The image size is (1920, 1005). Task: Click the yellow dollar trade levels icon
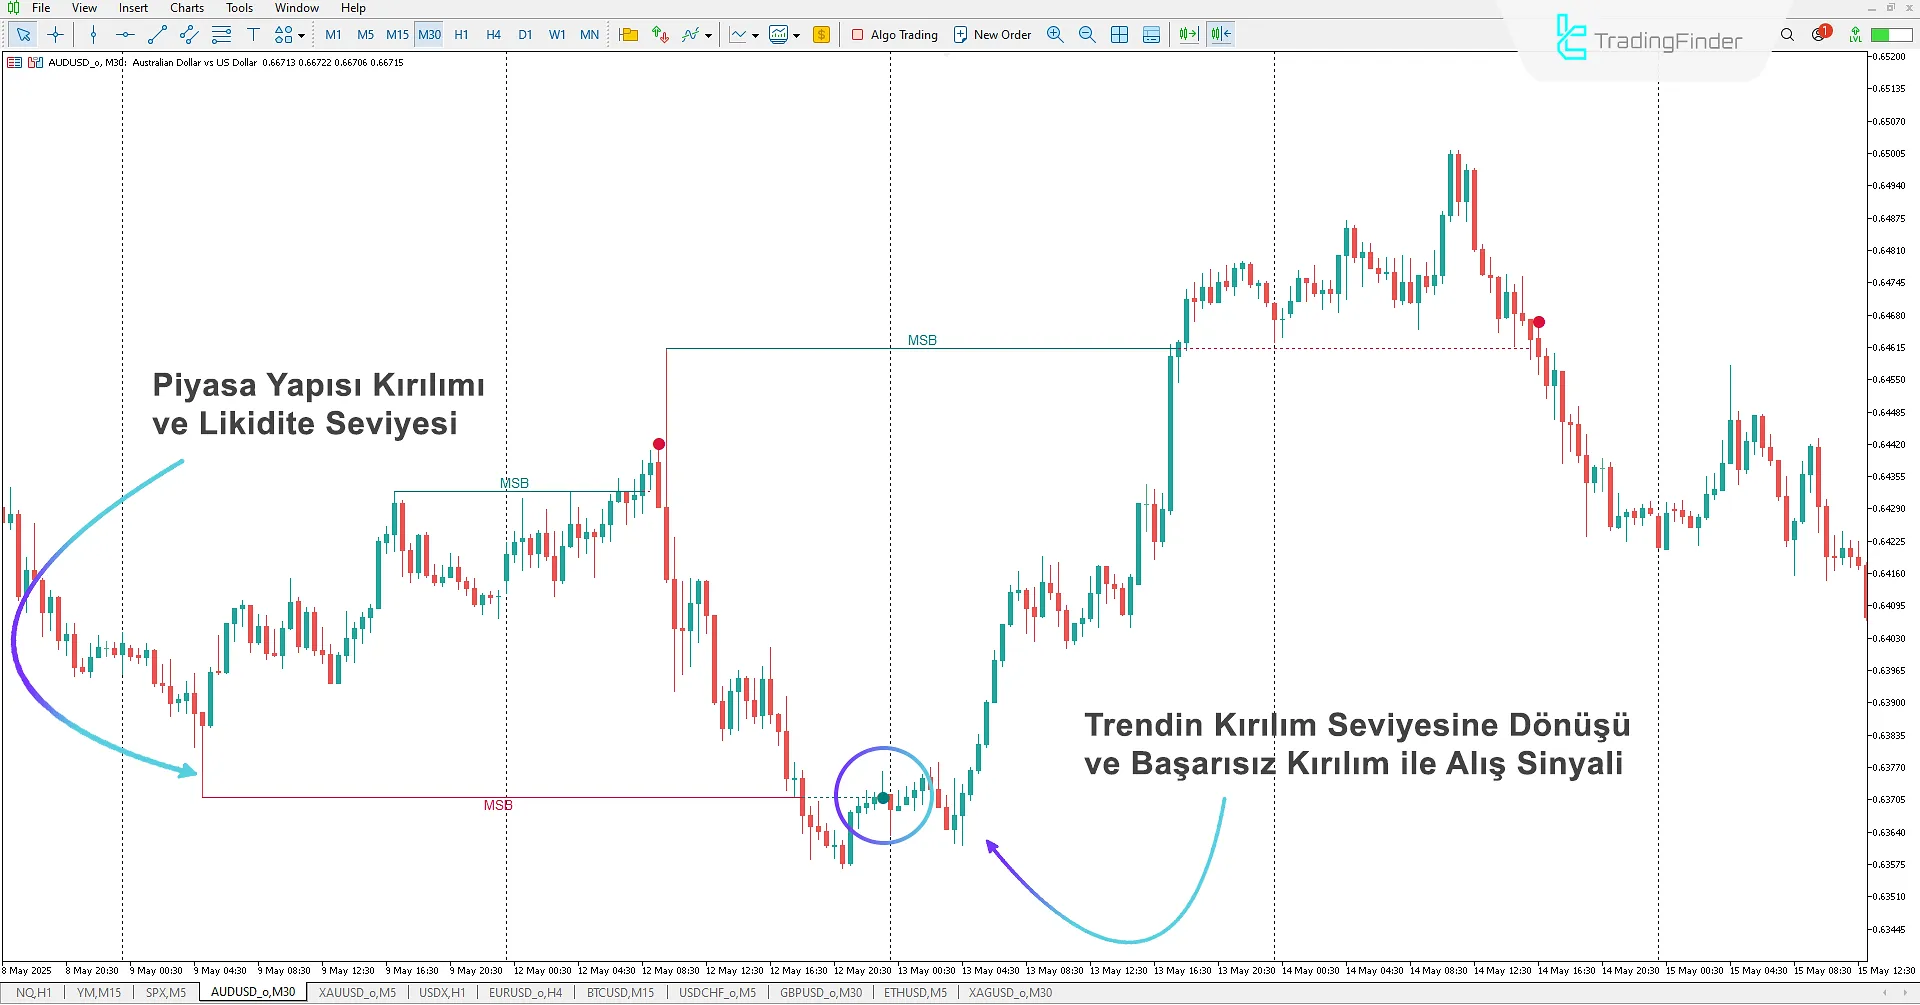[x=821, y=34]
